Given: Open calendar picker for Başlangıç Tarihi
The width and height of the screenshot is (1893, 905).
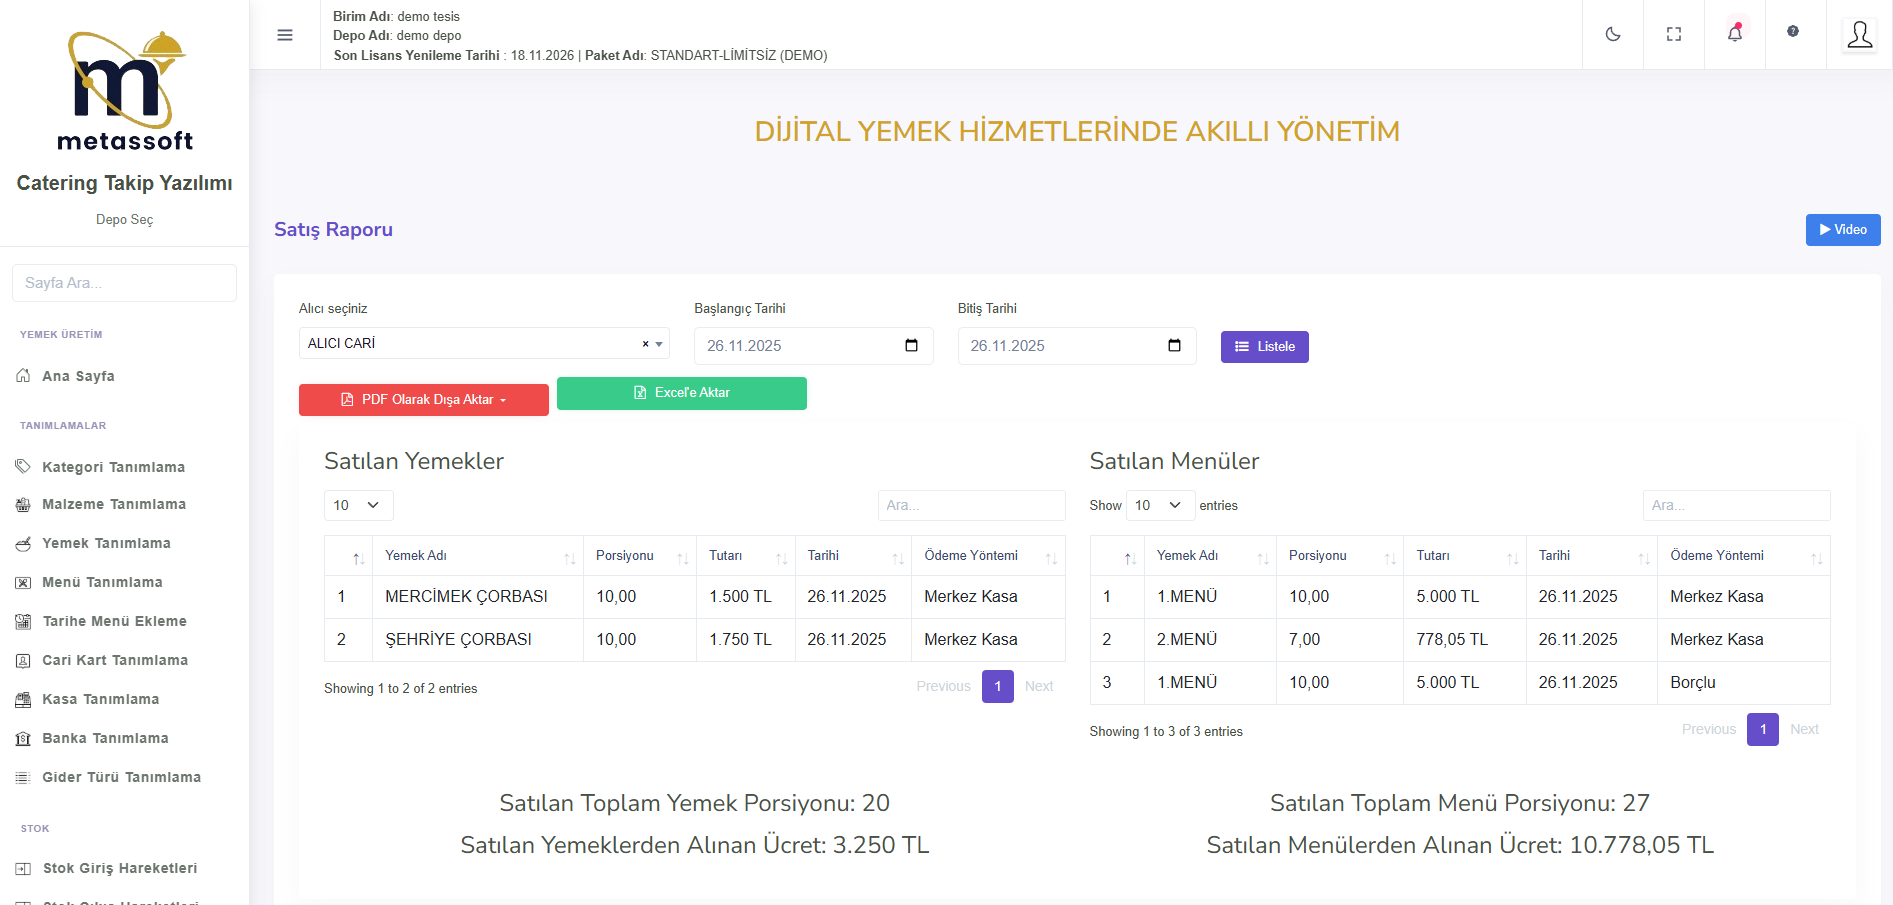Looking at the screenshot, I should point(911,346).
